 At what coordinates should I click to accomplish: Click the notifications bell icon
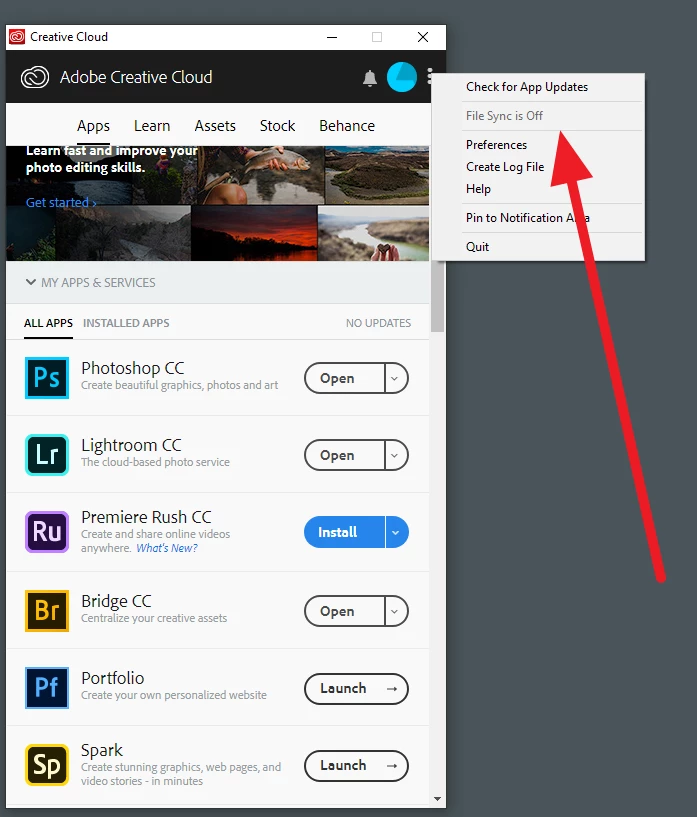pyautogui.click(x=370, y=78)
